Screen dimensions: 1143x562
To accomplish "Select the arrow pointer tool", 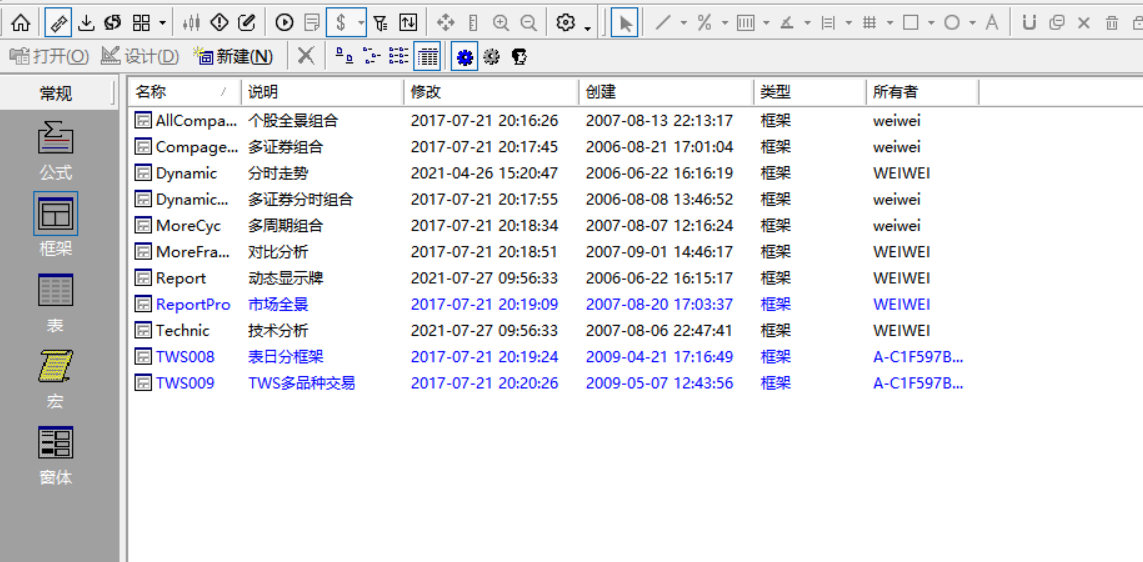I will [625, 23].
